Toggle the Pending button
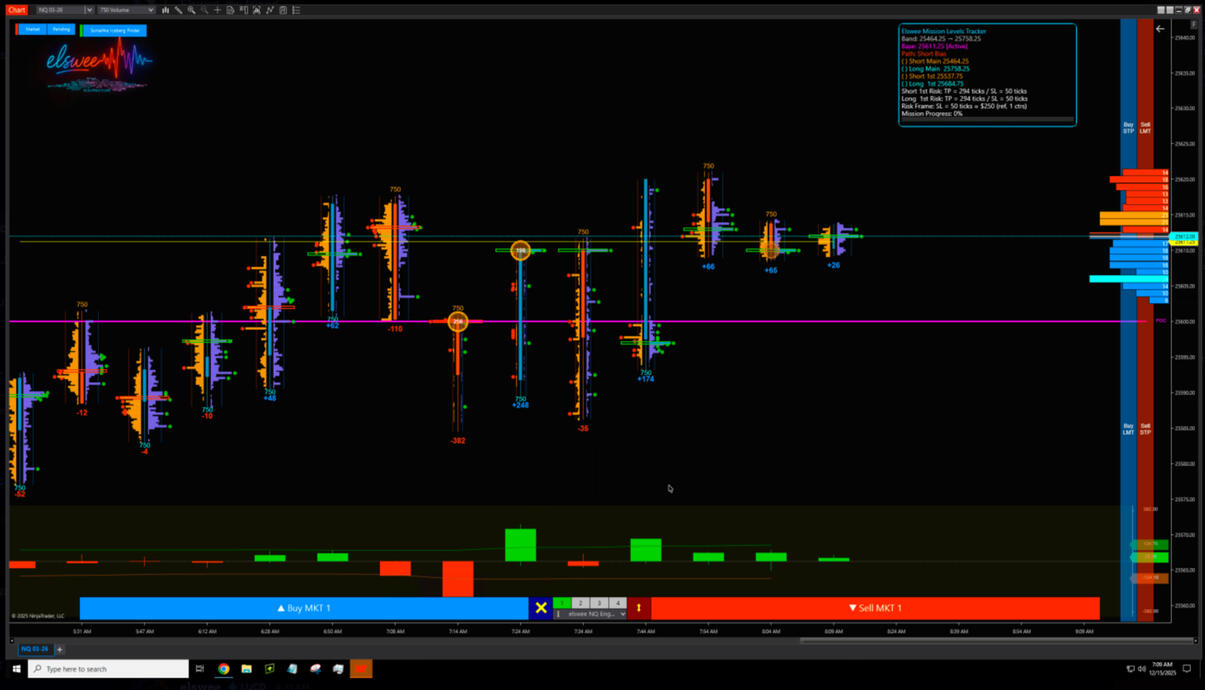The height and width of the screenshot is (690, 1205). [x=61, y=30]
